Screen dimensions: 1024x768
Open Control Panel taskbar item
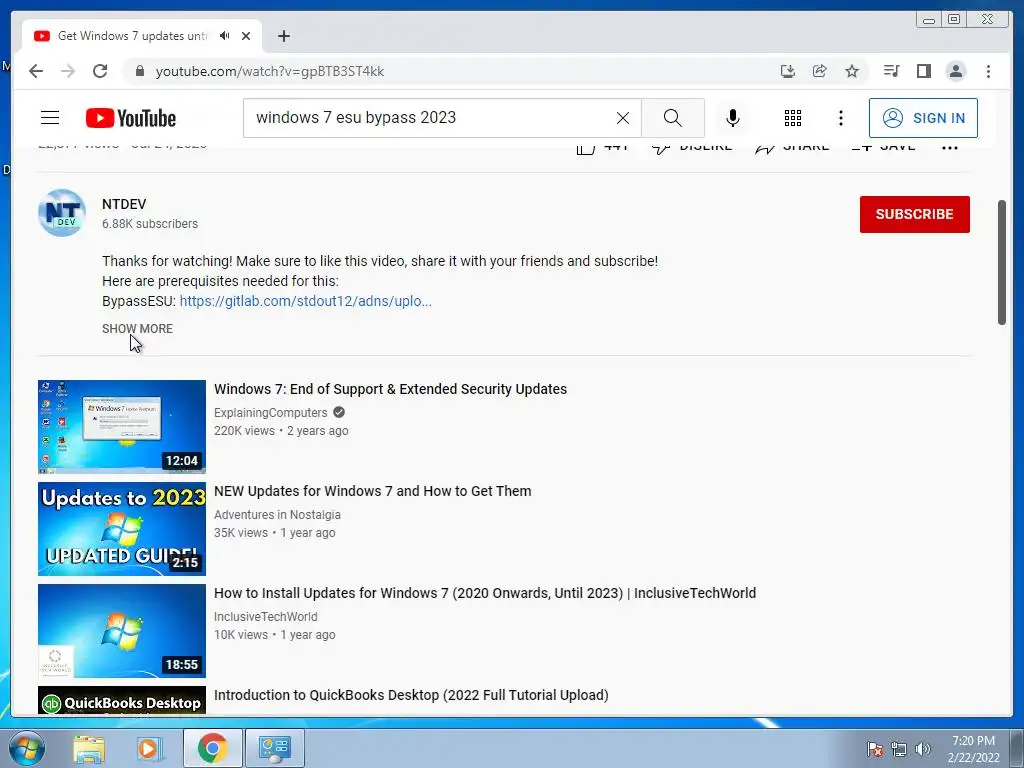(x=275, y=748)
